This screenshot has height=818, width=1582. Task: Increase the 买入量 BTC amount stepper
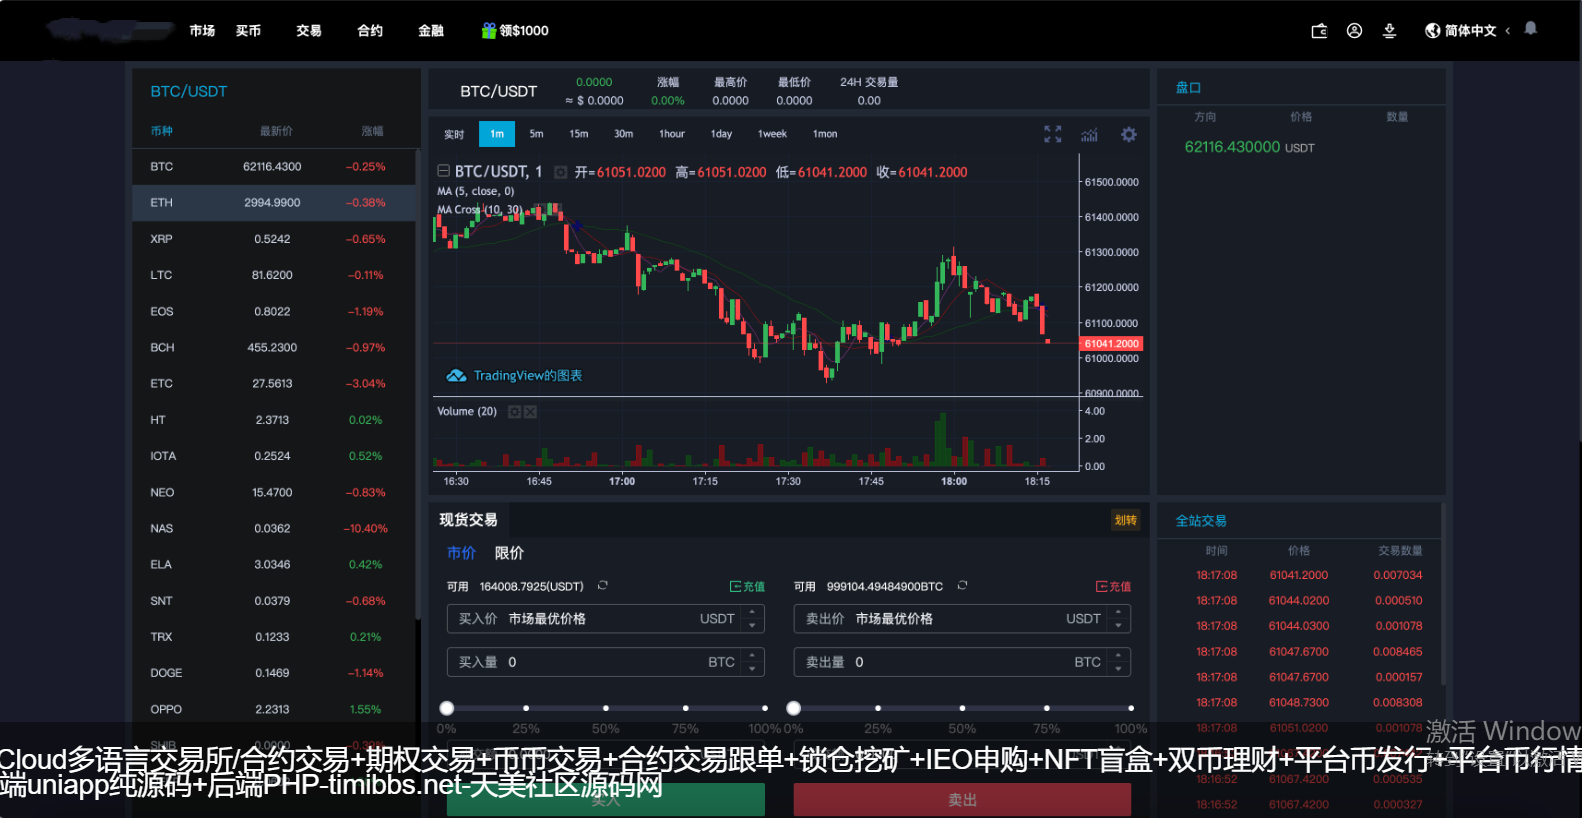(752, 656)
